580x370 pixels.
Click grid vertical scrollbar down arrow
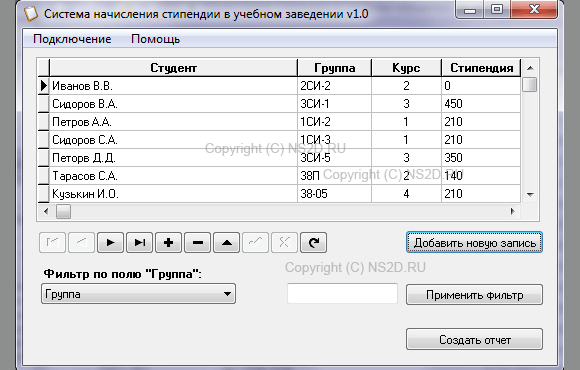pos(530,194)
